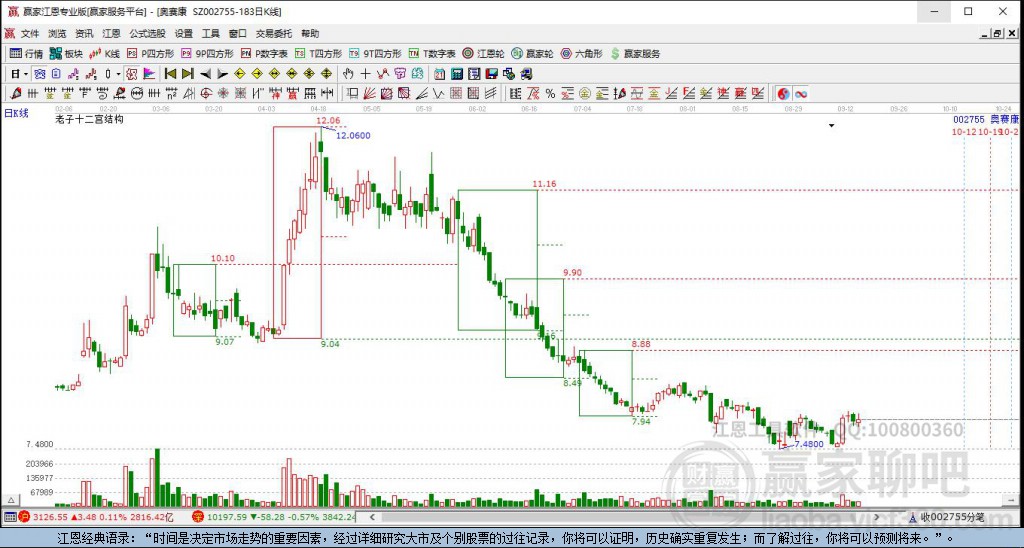The height and width of the screenshot is (548, 1024).
Task: Open 赢家服务 with the dollar icon
Action: (635, 54)
